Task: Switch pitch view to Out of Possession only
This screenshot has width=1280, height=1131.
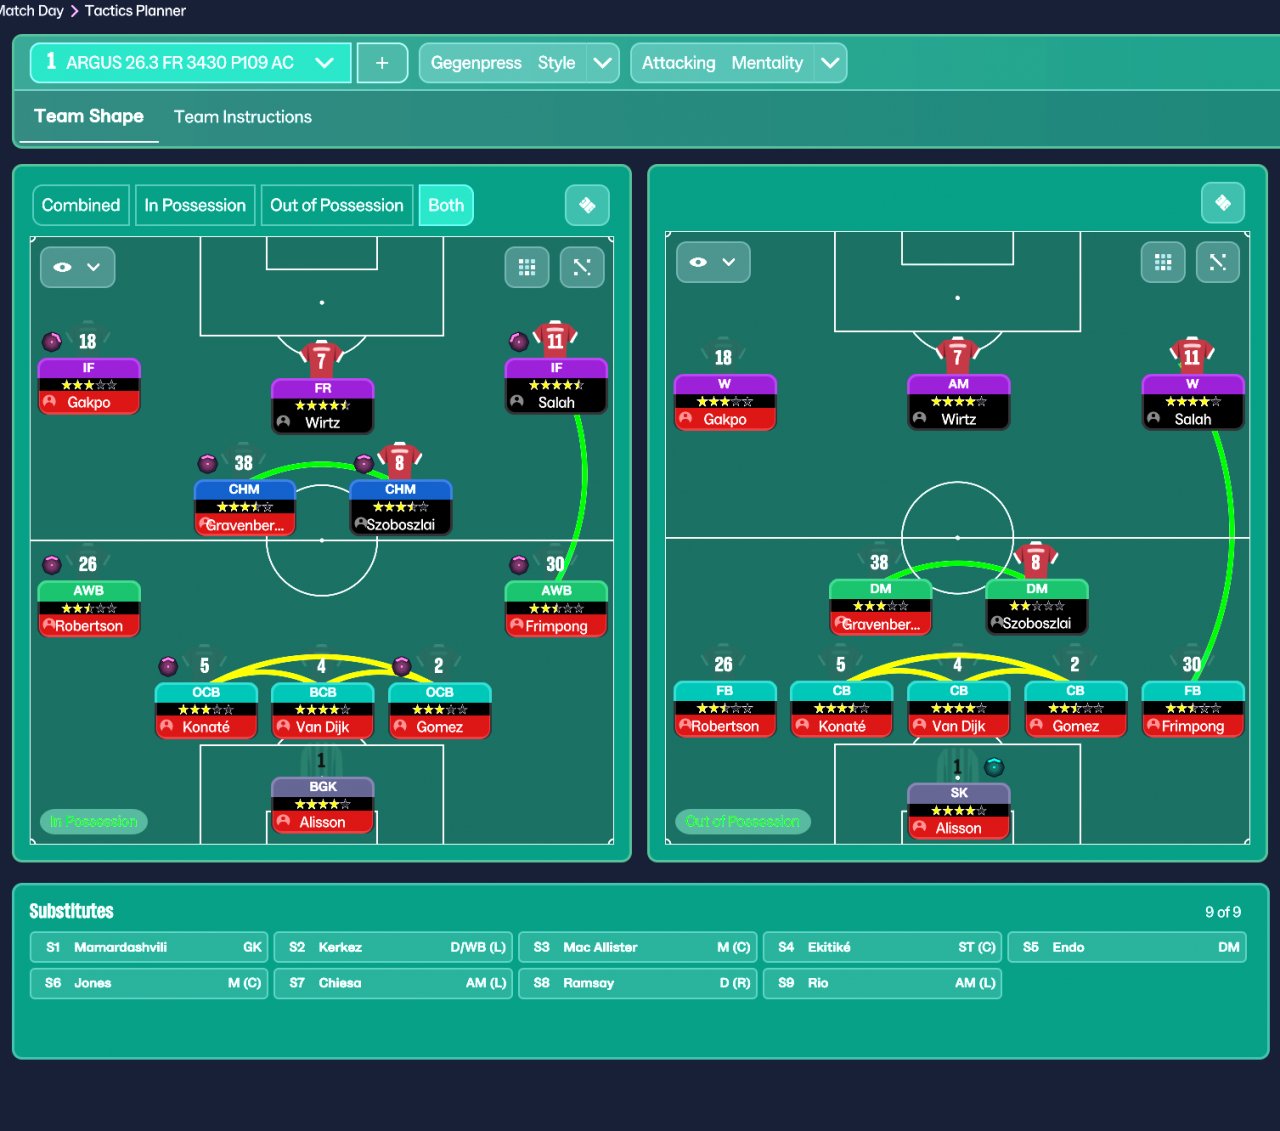Action: (337, 205)
